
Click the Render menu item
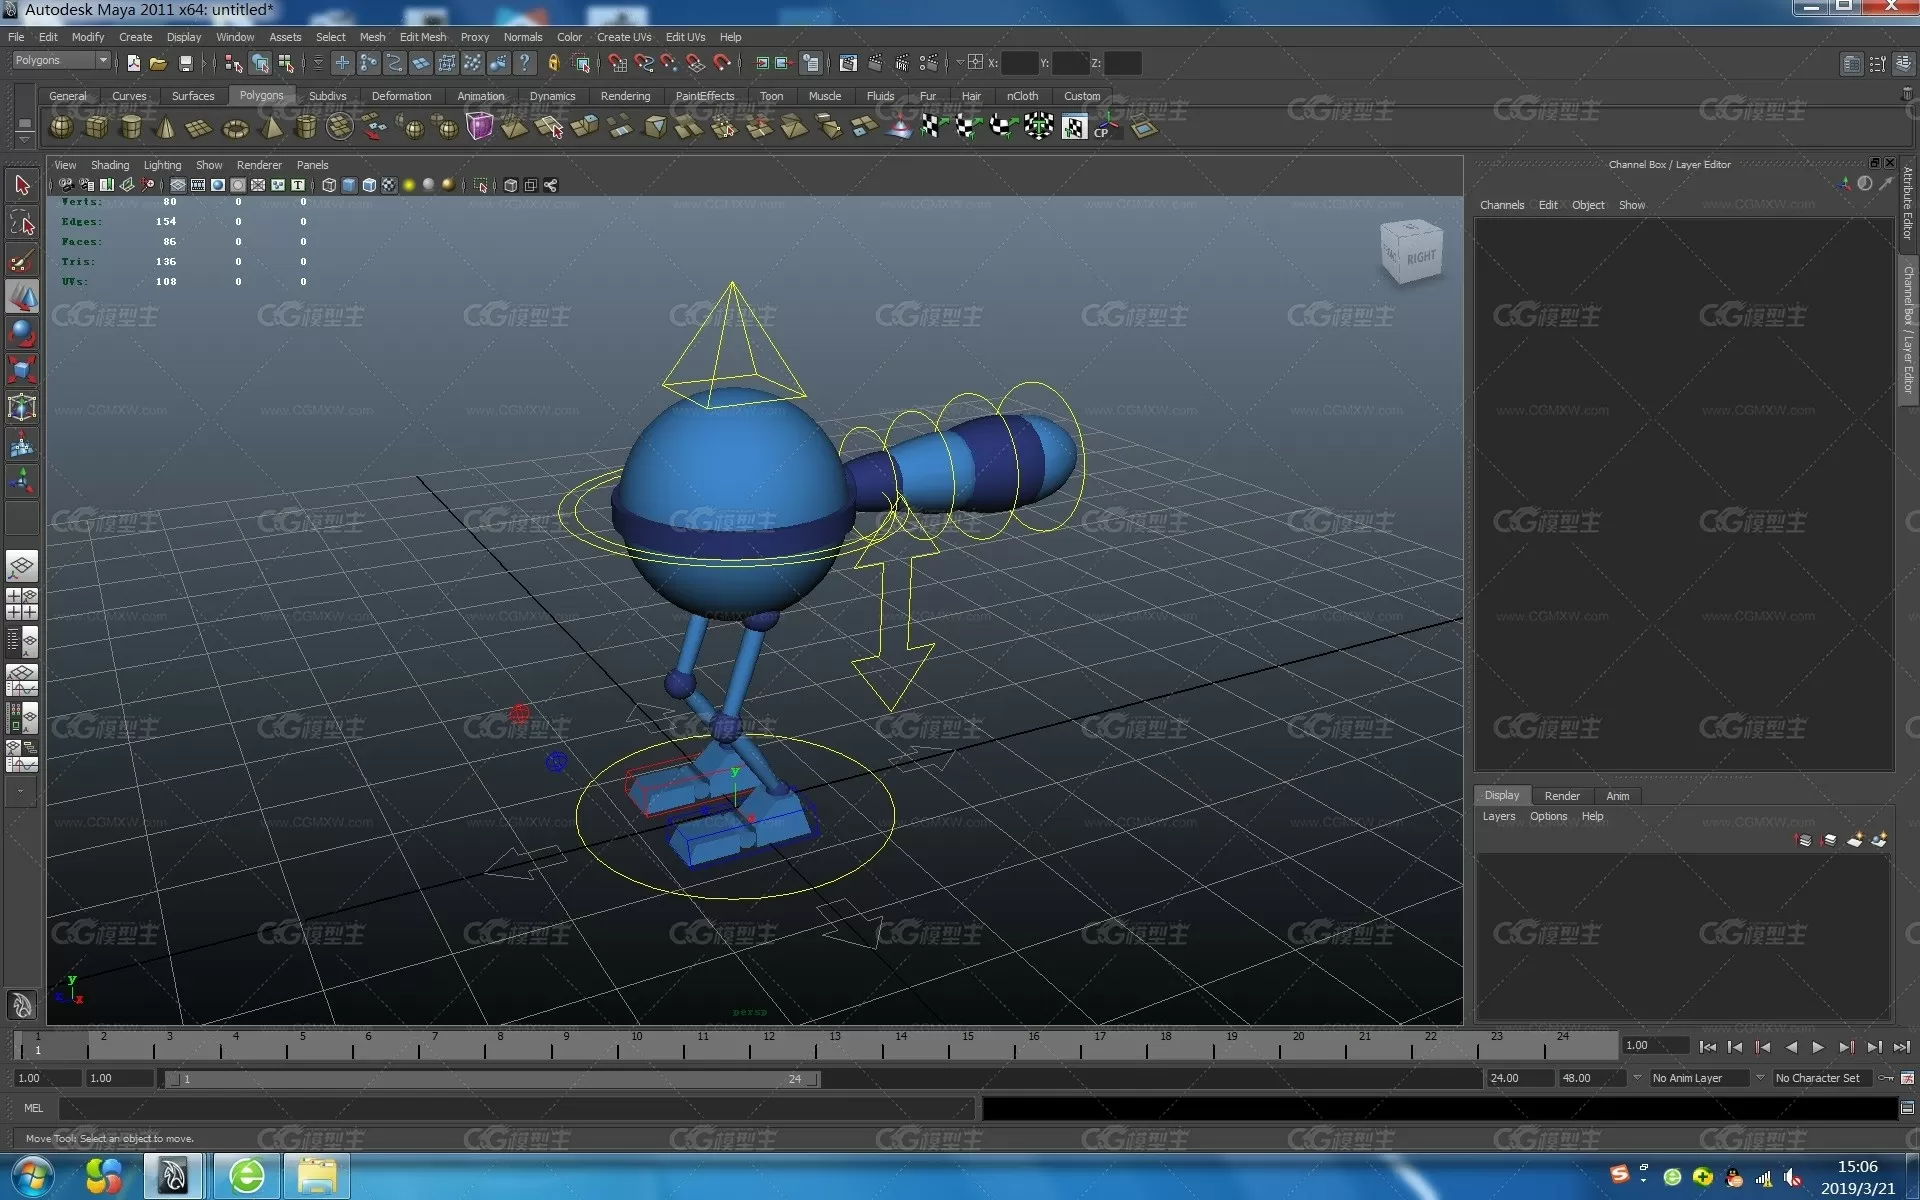click(1559, 795)
